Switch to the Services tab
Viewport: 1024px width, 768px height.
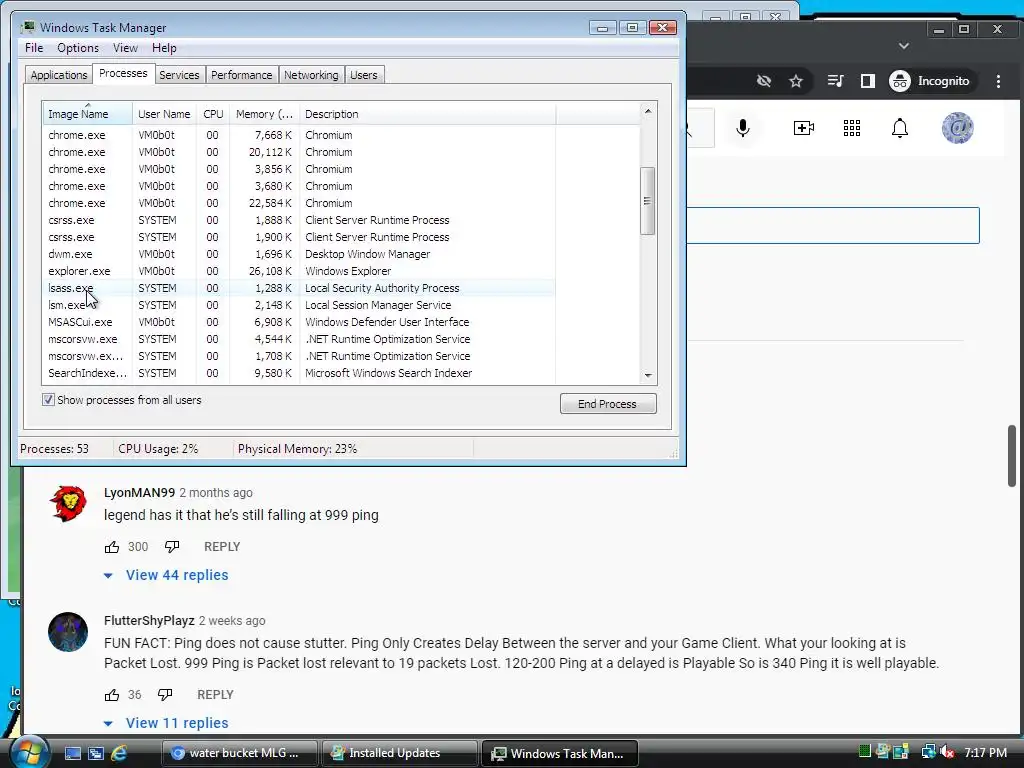pos(179,74)
